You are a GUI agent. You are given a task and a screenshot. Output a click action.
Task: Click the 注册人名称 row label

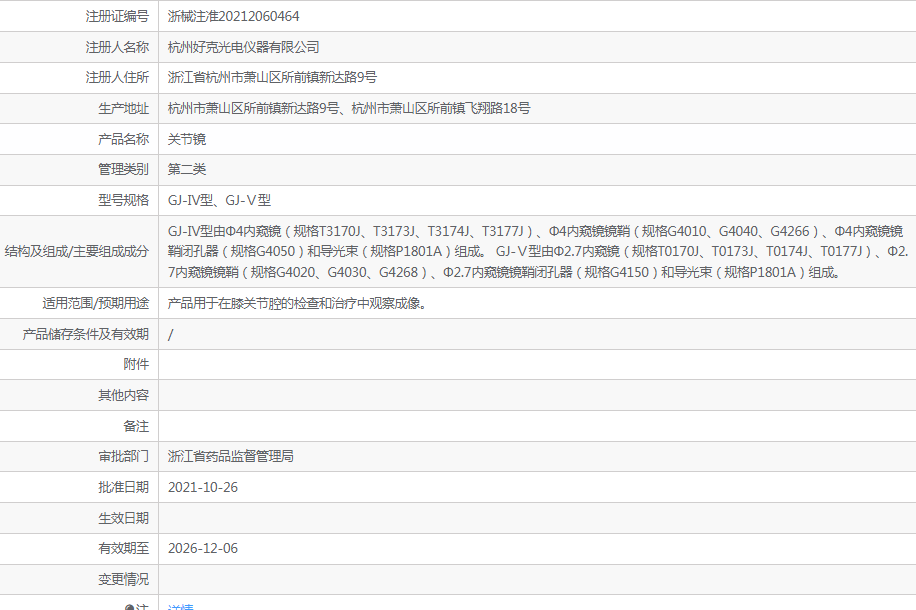pyautogui.click(x=117, y=47)
